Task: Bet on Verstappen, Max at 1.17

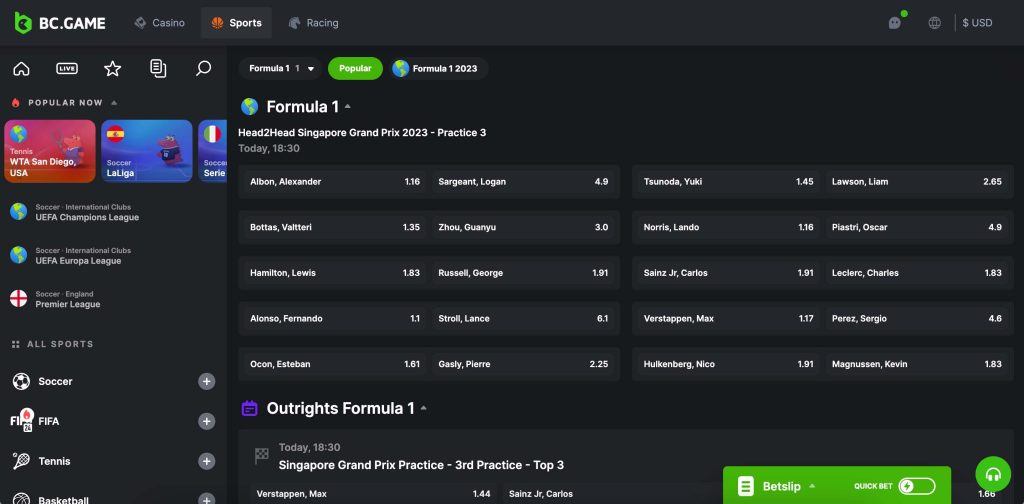Action: [x=728, y=319]
